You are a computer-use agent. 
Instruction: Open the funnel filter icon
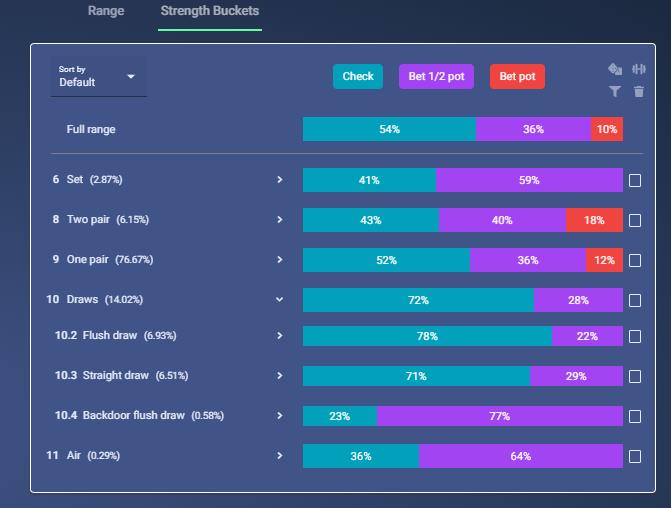tap(615, 91)
